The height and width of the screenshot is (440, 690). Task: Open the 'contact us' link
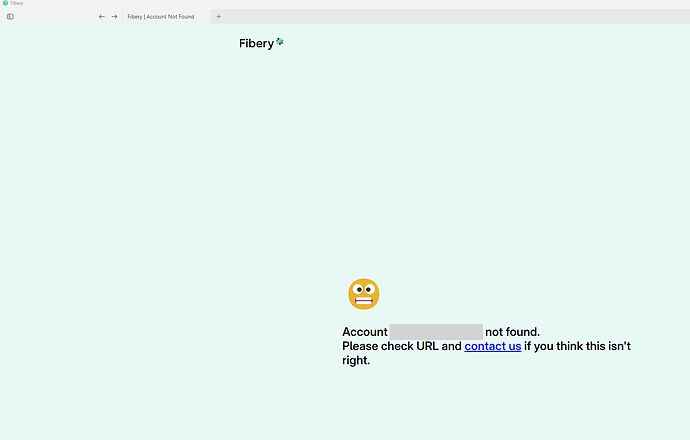(x=492, y=346)
